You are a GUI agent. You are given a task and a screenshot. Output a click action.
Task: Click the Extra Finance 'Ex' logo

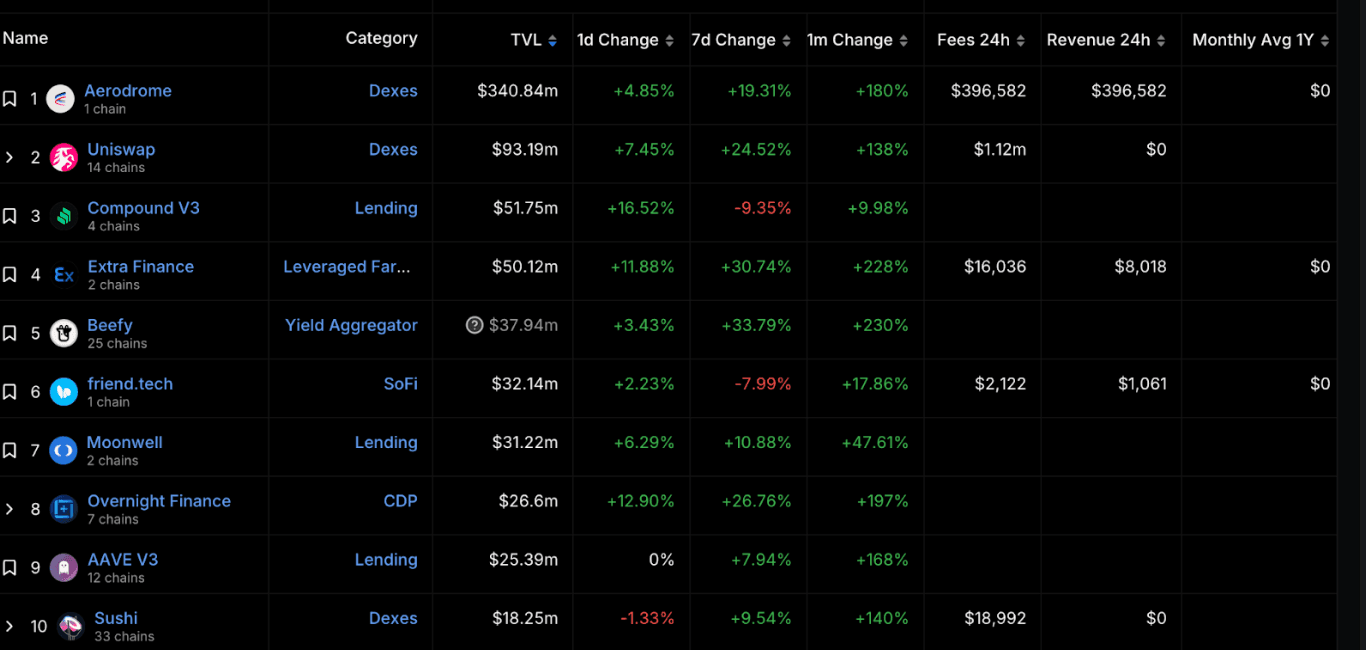coord(64,275)
